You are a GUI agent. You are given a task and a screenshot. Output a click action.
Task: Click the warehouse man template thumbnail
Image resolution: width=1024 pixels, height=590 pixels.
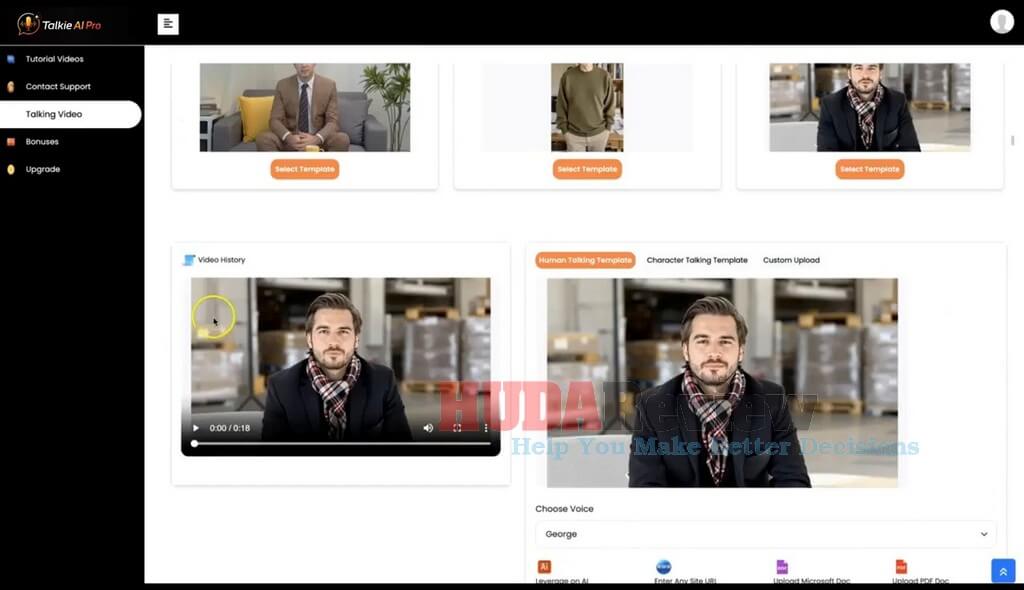(x=869, y=107)
